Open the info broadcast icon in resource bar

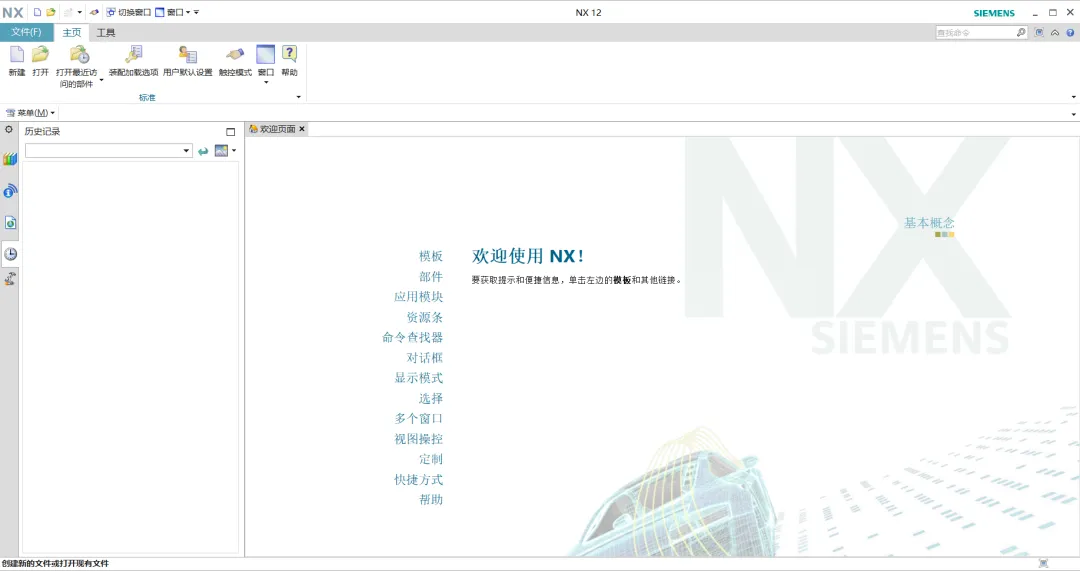click(10, 191)
